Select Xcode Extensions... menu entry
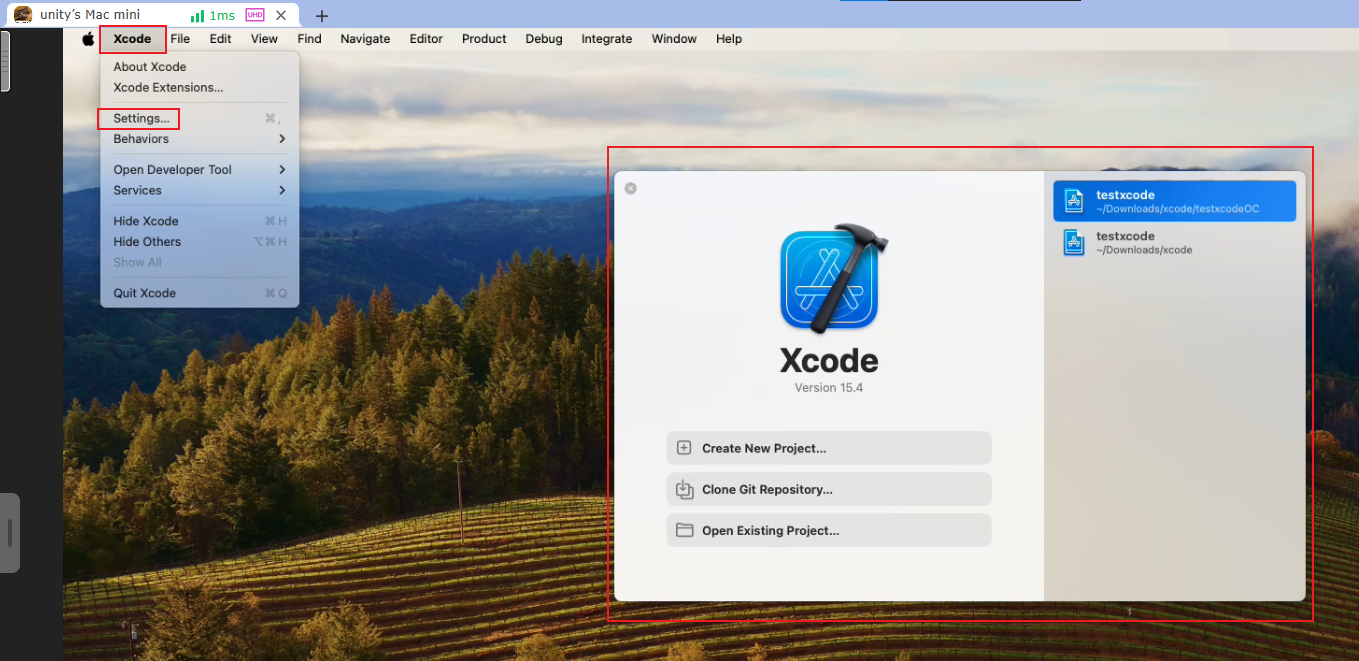1359x661 pixels. click(x=200, y=88)
